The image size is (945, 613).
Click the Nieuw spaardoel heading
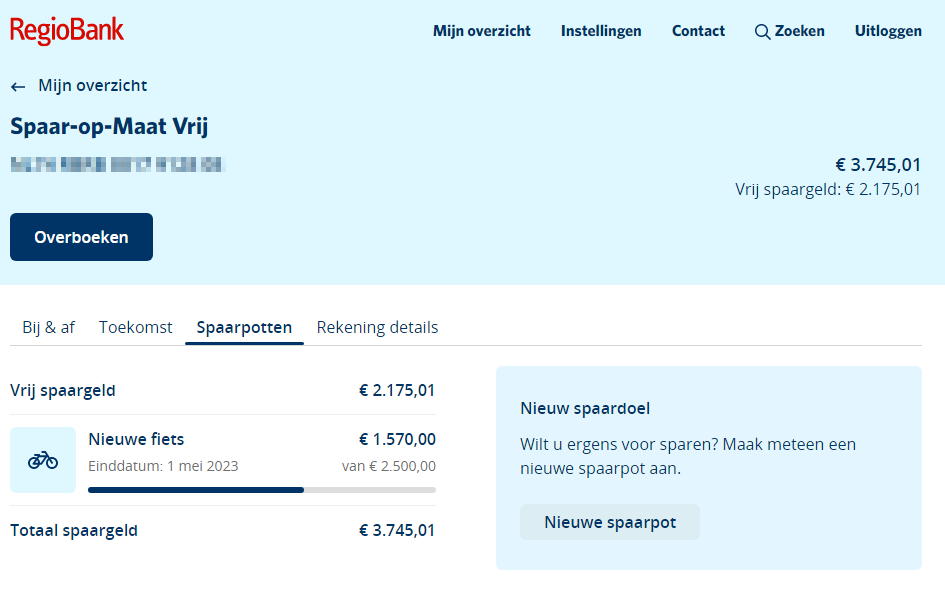586,408
